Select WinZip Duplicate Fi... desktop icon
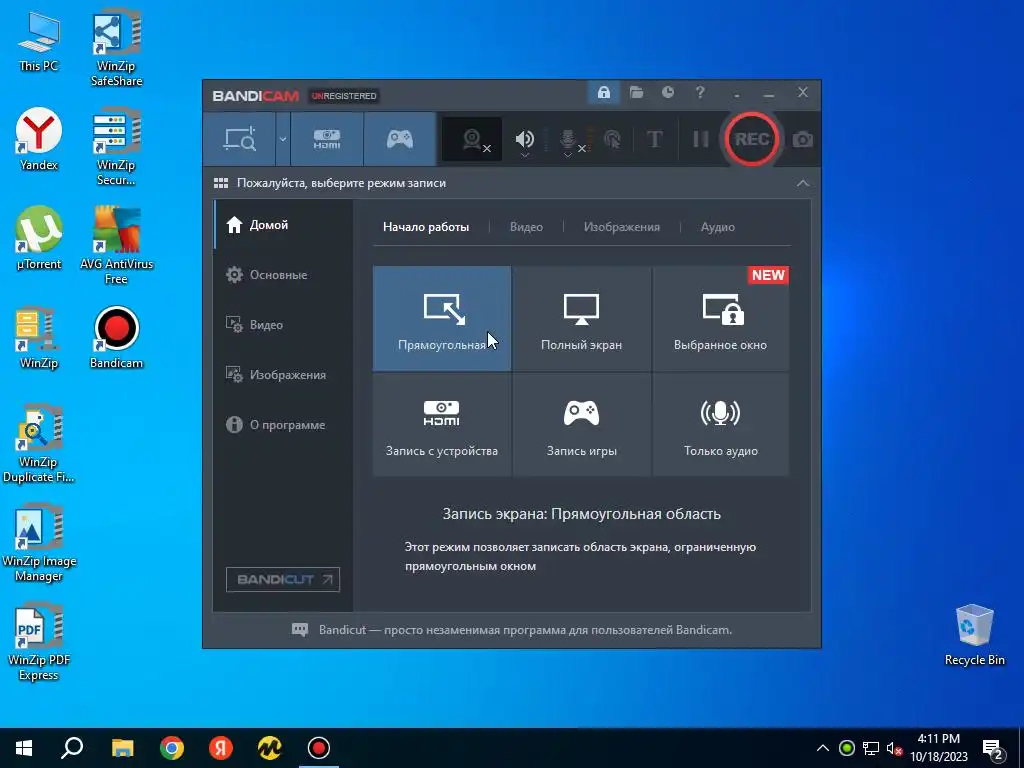The width and height of the screenshot is (1024, 768). click(39, 445)
